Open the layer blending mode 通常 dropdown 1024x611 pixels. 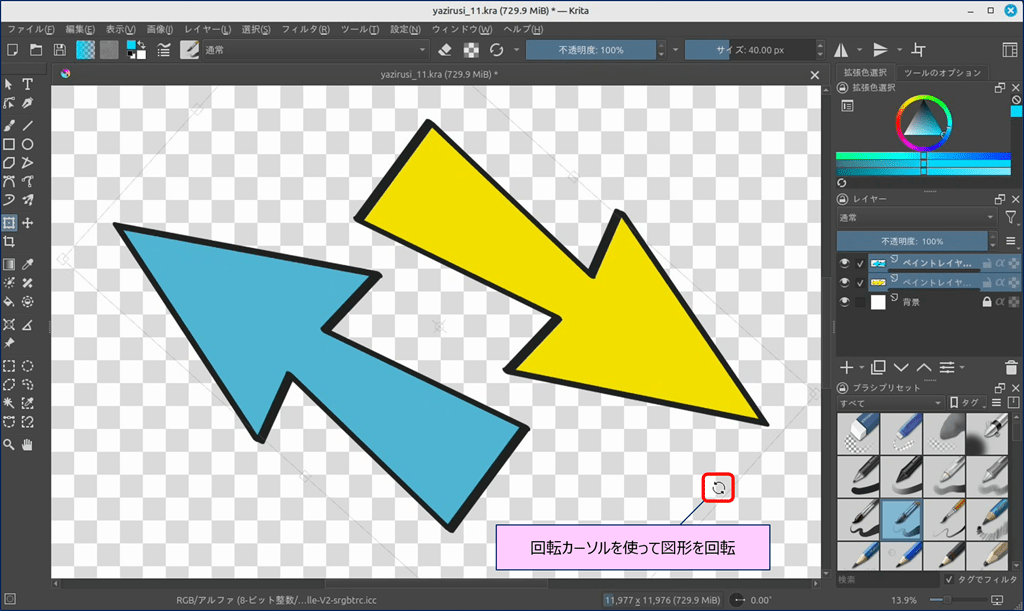coord(916,217)
